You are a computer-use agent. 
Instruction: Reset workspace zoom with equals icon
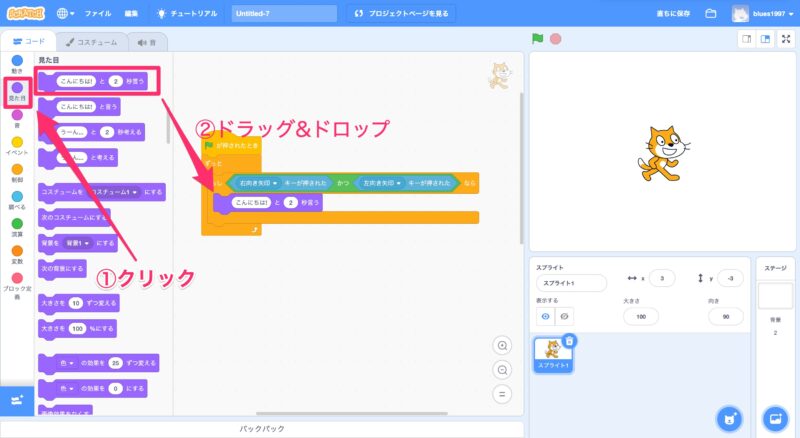point(503,393)
